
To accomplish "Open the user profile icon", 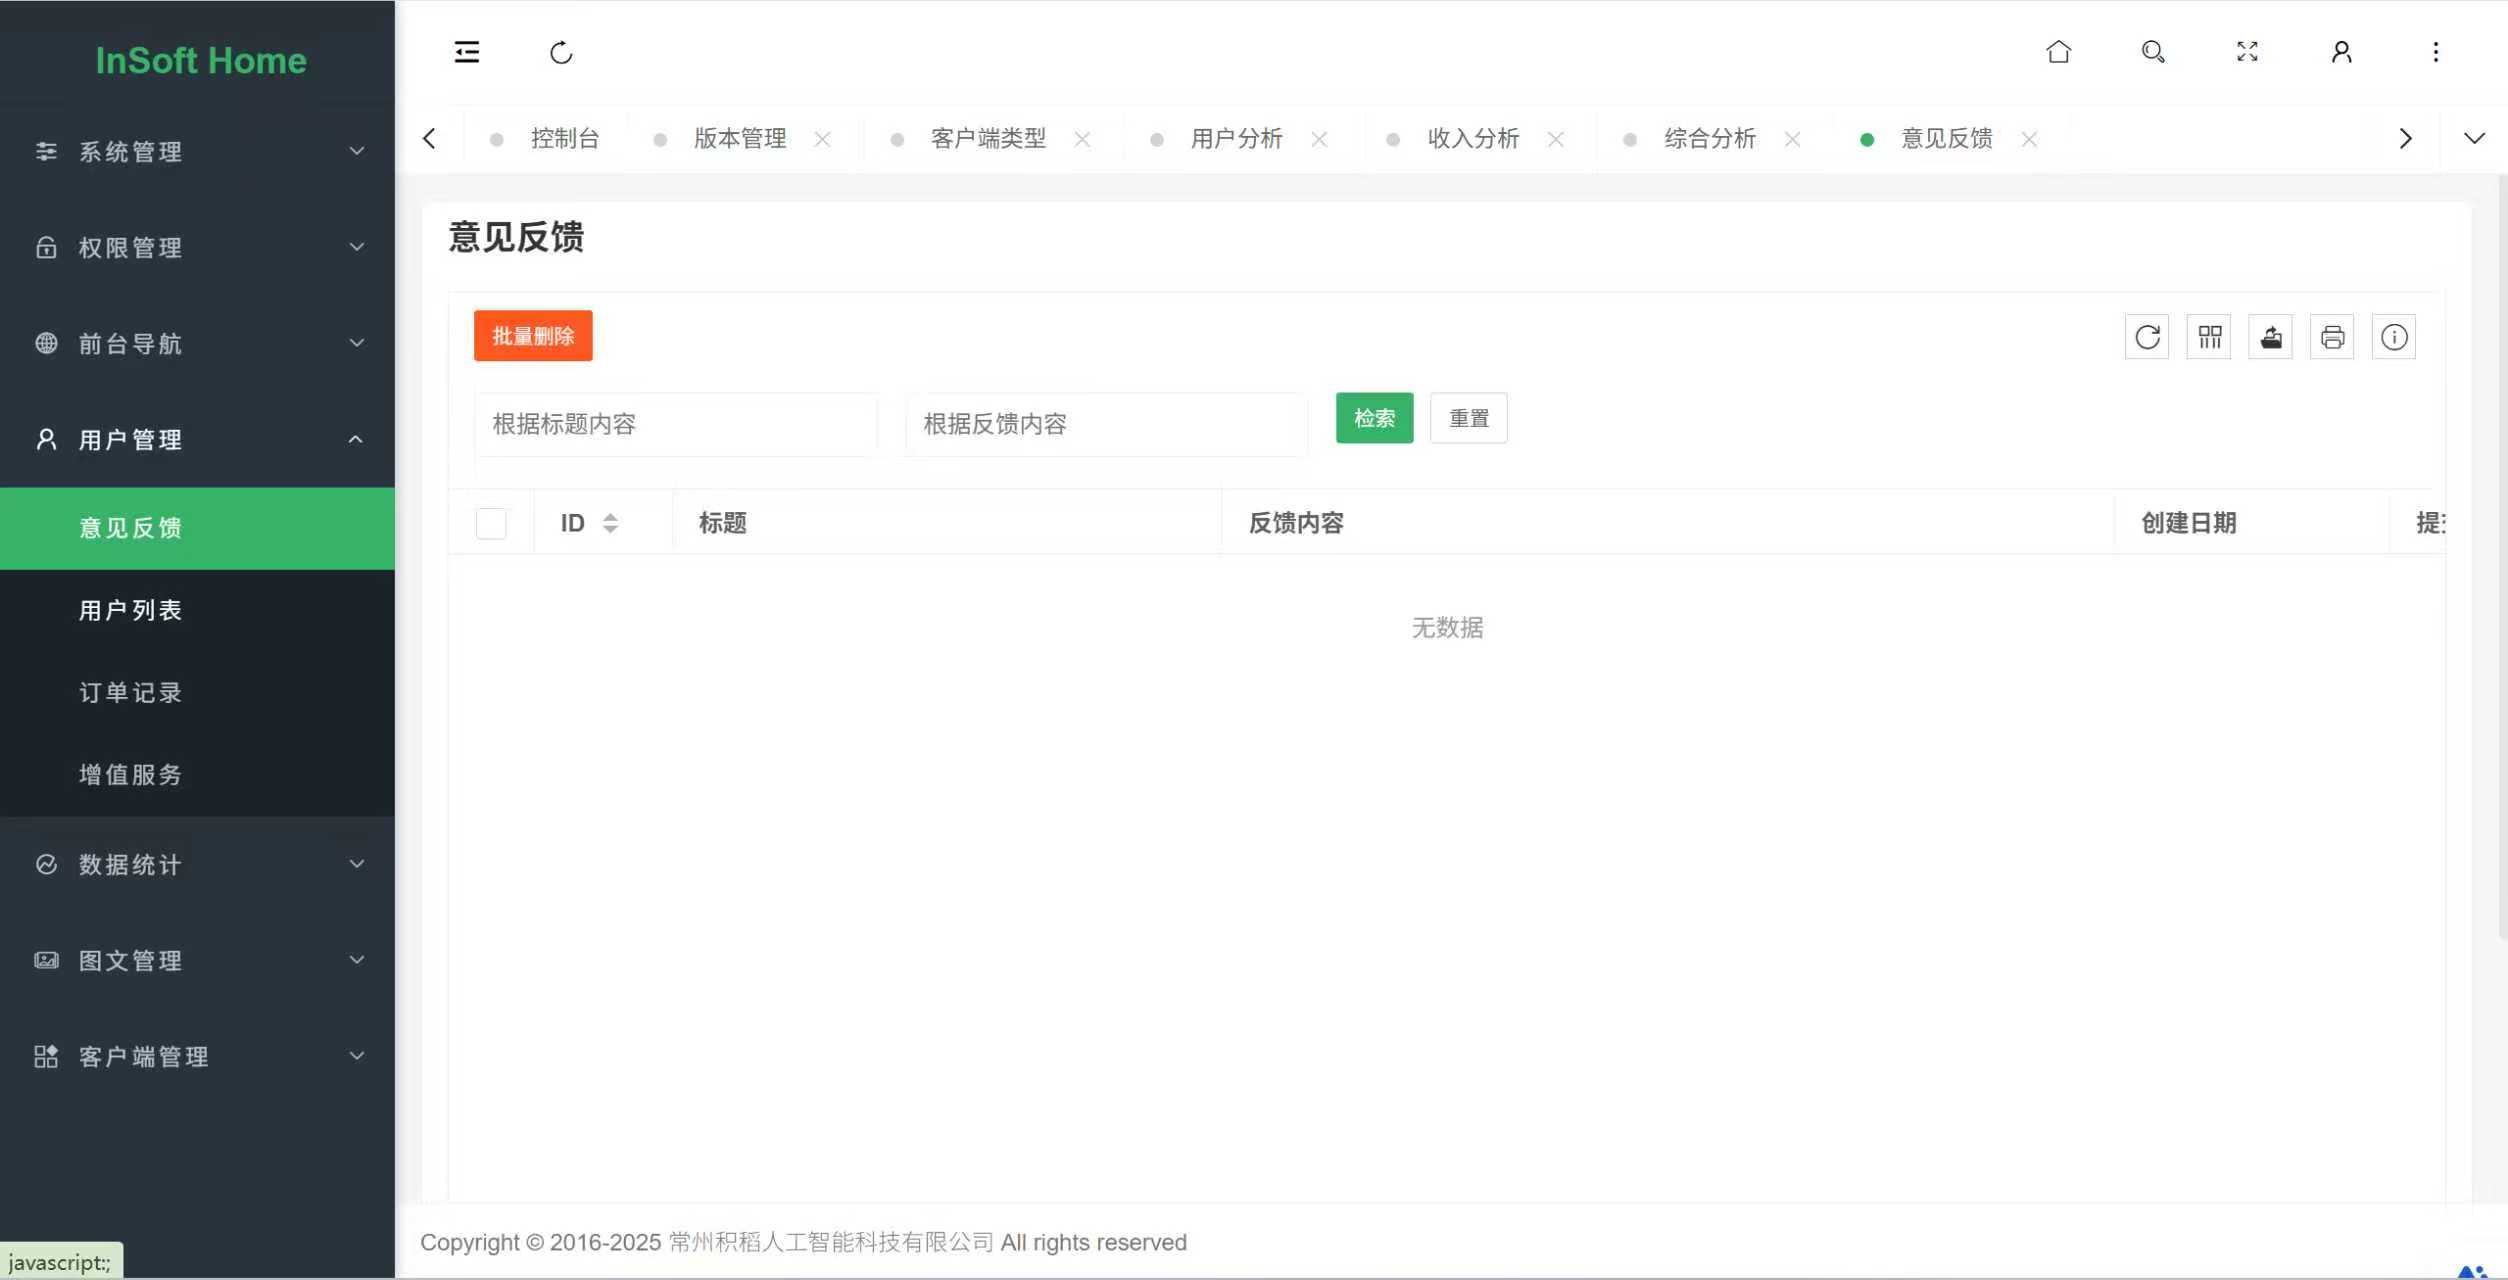I will coord(2340,51).
